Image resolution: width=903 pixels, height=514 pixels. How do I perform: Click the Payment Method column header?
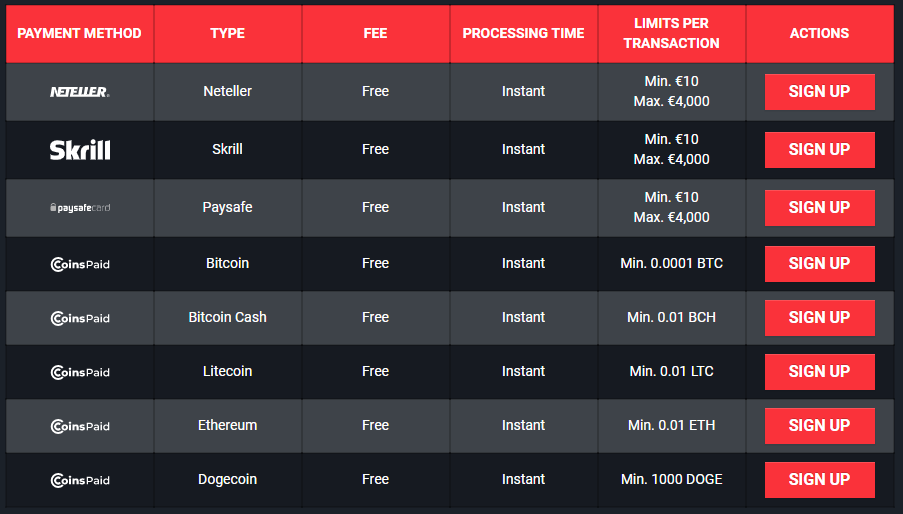79,33
